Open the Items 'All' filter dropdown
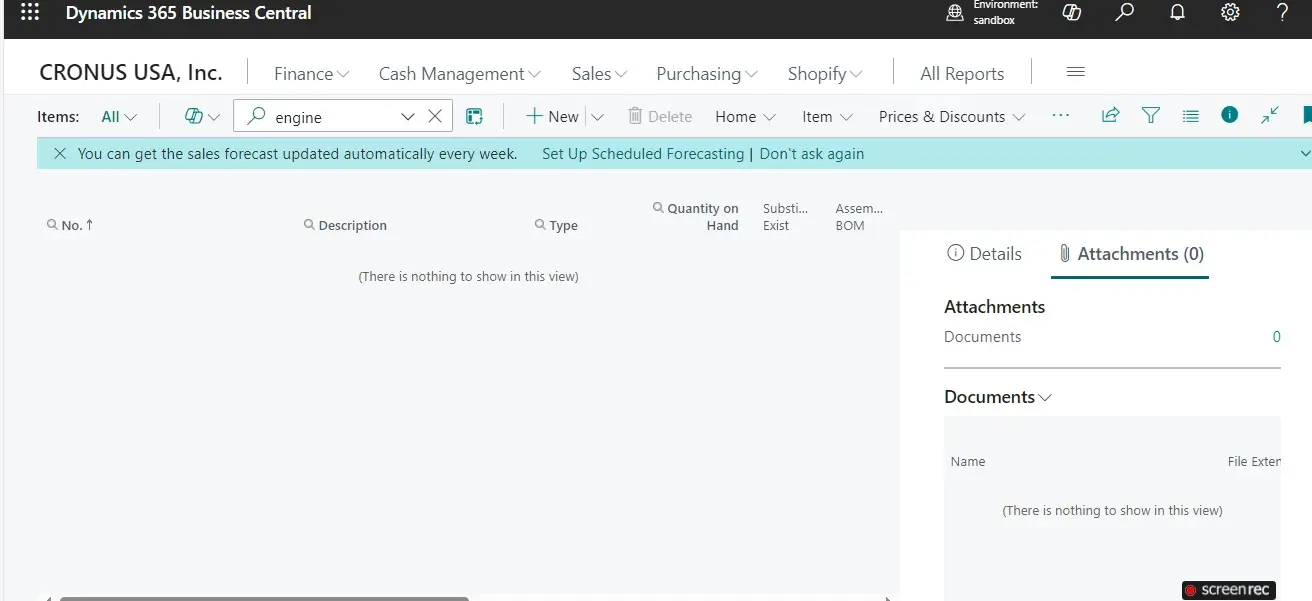The height and width of the screenshot is (601, 1312). coord(118,116)
